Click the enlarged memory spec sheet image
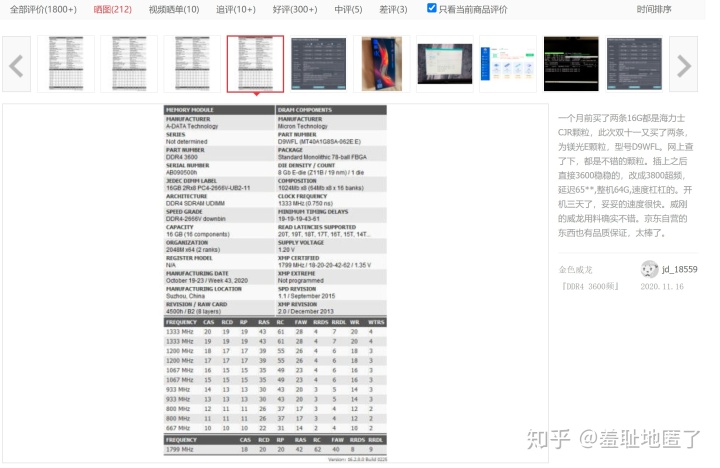720x468 pixels. pos(275,283)
